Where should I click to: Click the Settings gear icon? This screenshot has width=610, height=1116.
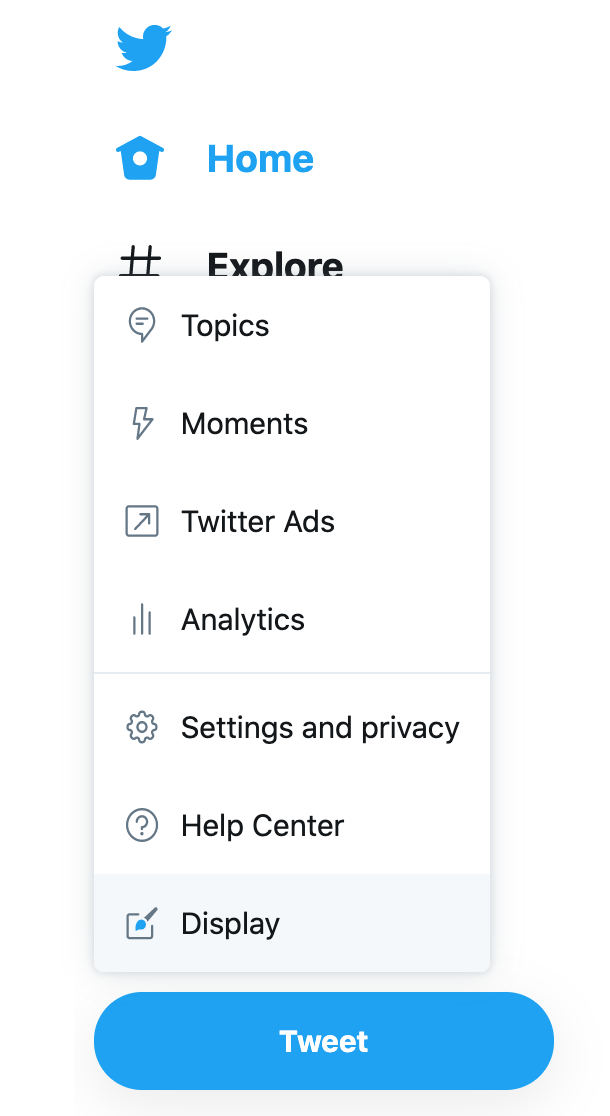tap(142, 727)
